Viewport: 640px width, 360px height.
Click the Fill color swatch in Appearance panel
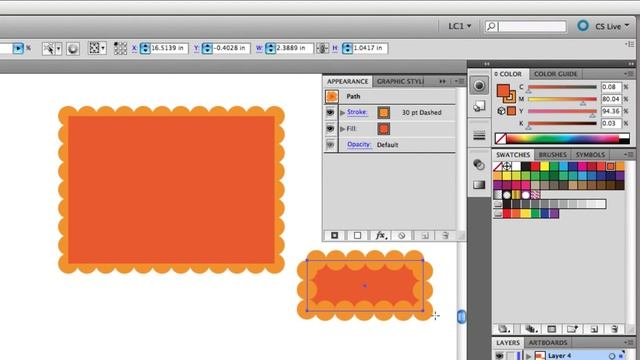point(384,129)
